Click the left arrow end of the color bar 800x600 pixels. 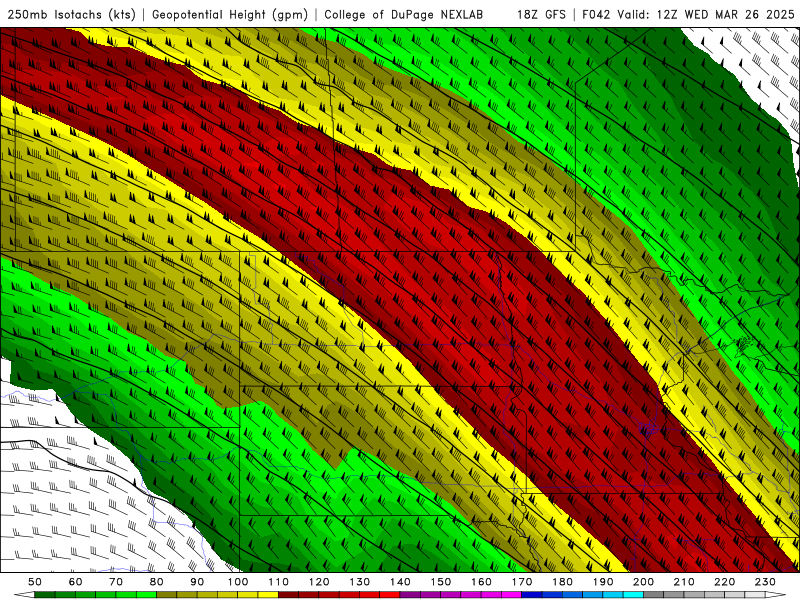click(x=24, y=595)
